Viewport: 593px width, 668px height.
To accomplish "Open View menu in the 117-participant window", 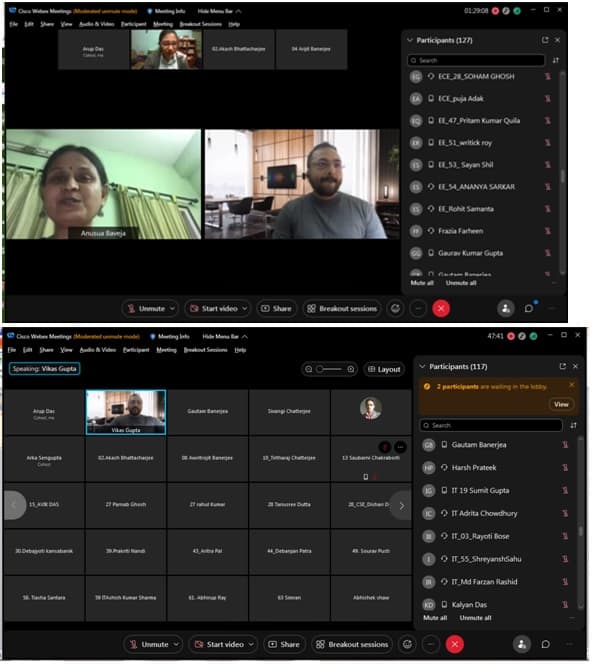I will click(x=66, y=350).
